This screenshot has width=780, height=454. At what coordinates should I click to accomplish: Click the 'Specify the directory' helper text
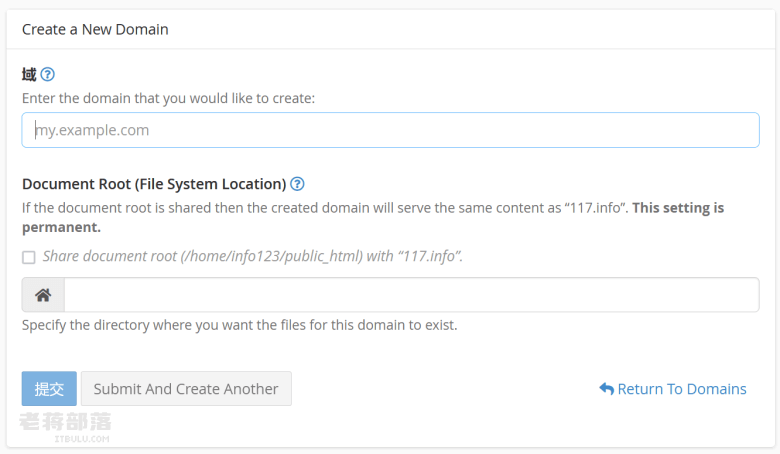point(239,325)
